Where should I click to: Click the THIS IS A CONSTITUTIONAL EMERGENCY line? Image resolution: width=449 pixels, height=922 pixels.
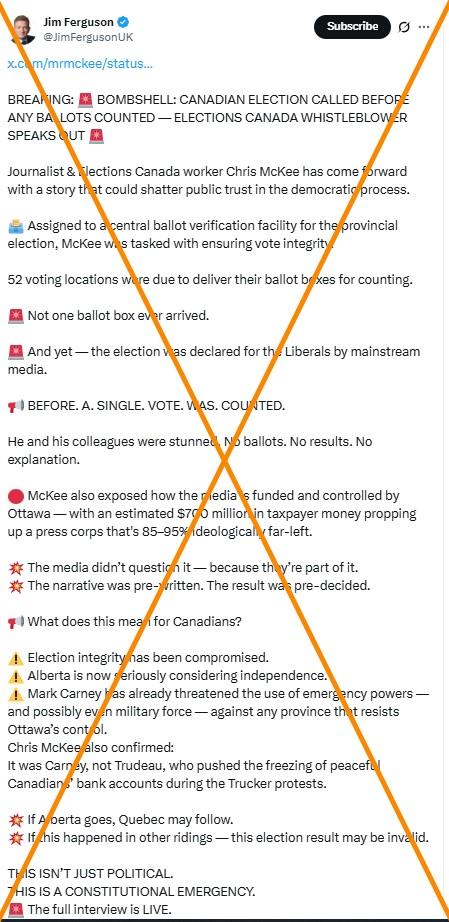(132, 891)
